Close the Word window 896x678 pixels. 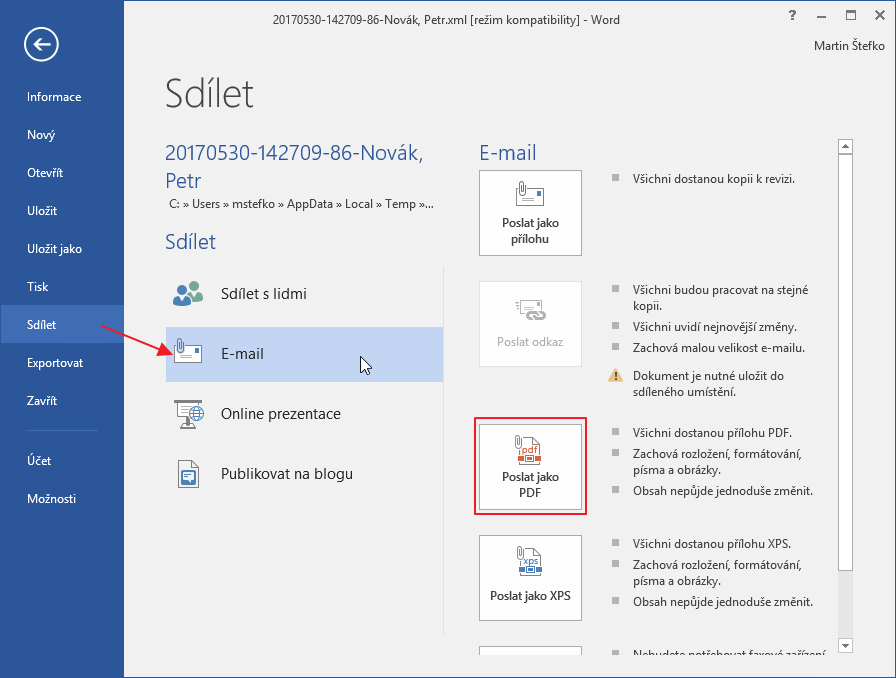(x=880, y=15)
